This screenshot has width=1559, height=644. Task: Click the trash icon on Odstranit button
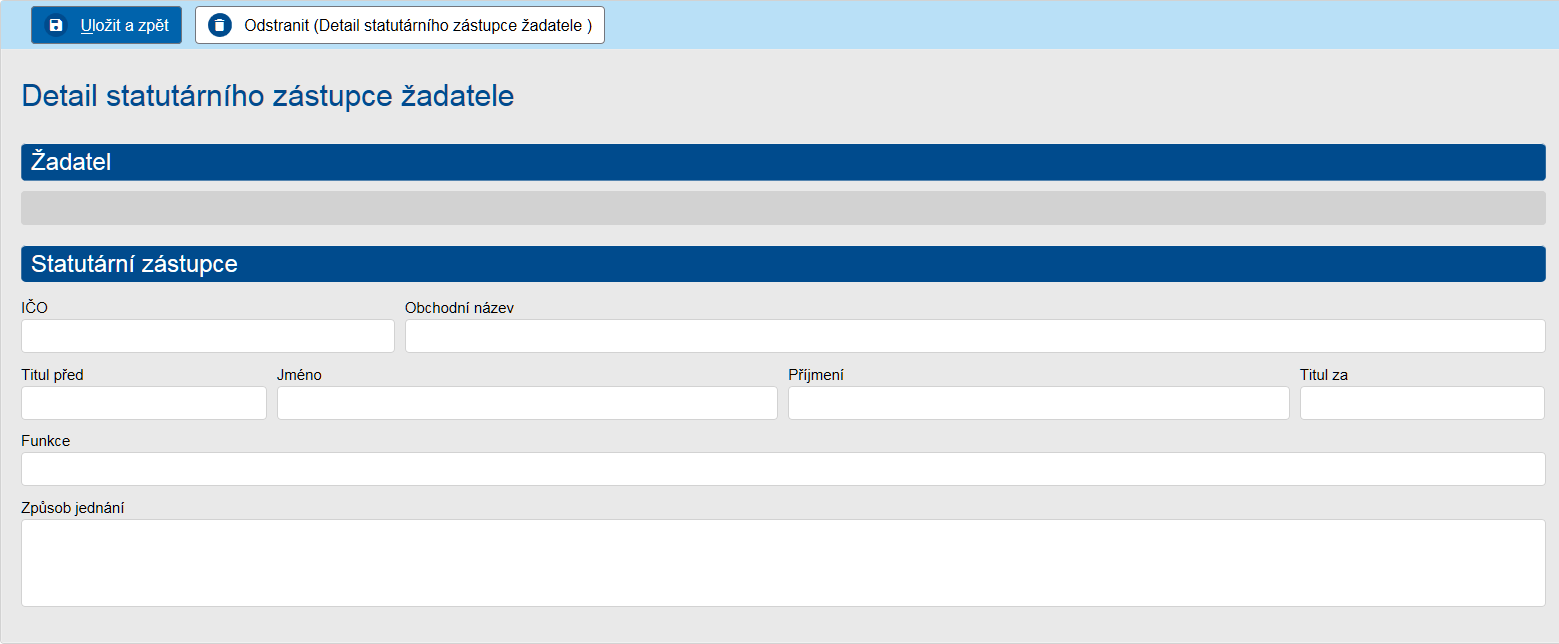coord(219,25)
